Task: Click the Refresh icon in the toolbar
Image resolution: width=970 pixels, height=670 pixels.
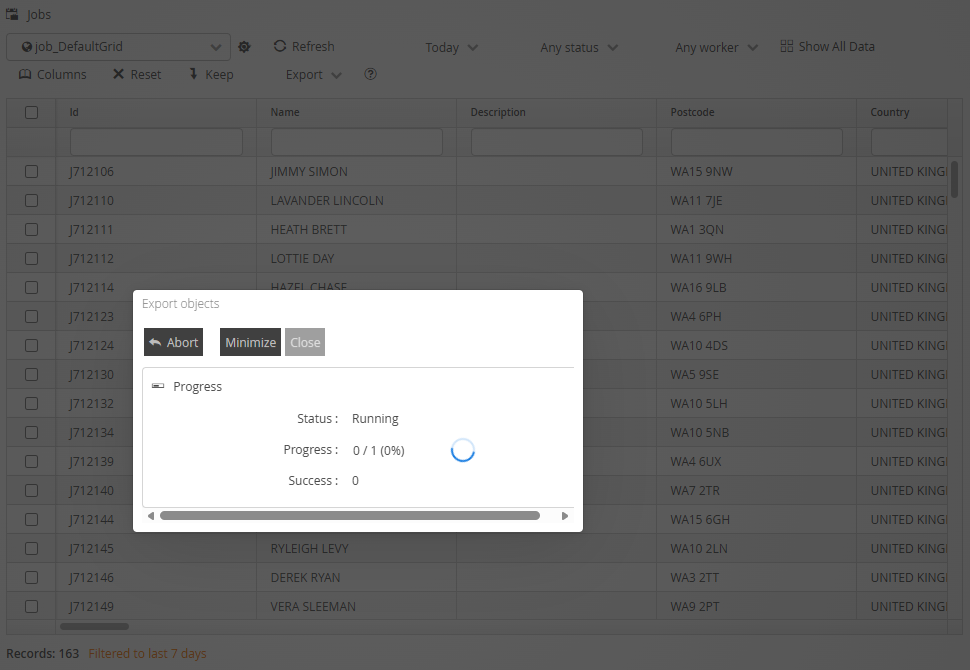Action: 280,46
